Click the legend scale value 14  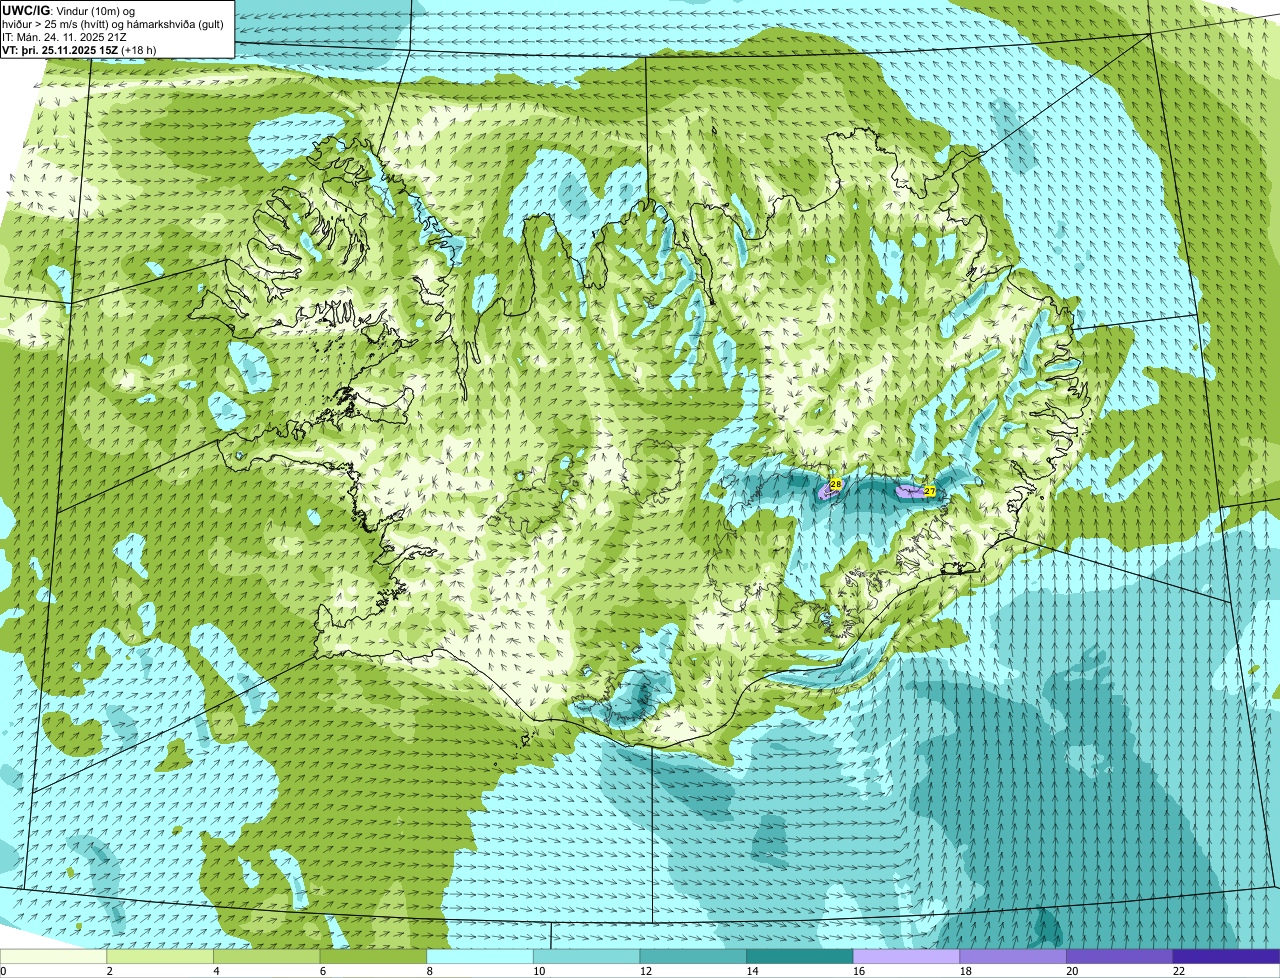pos(752,971)
